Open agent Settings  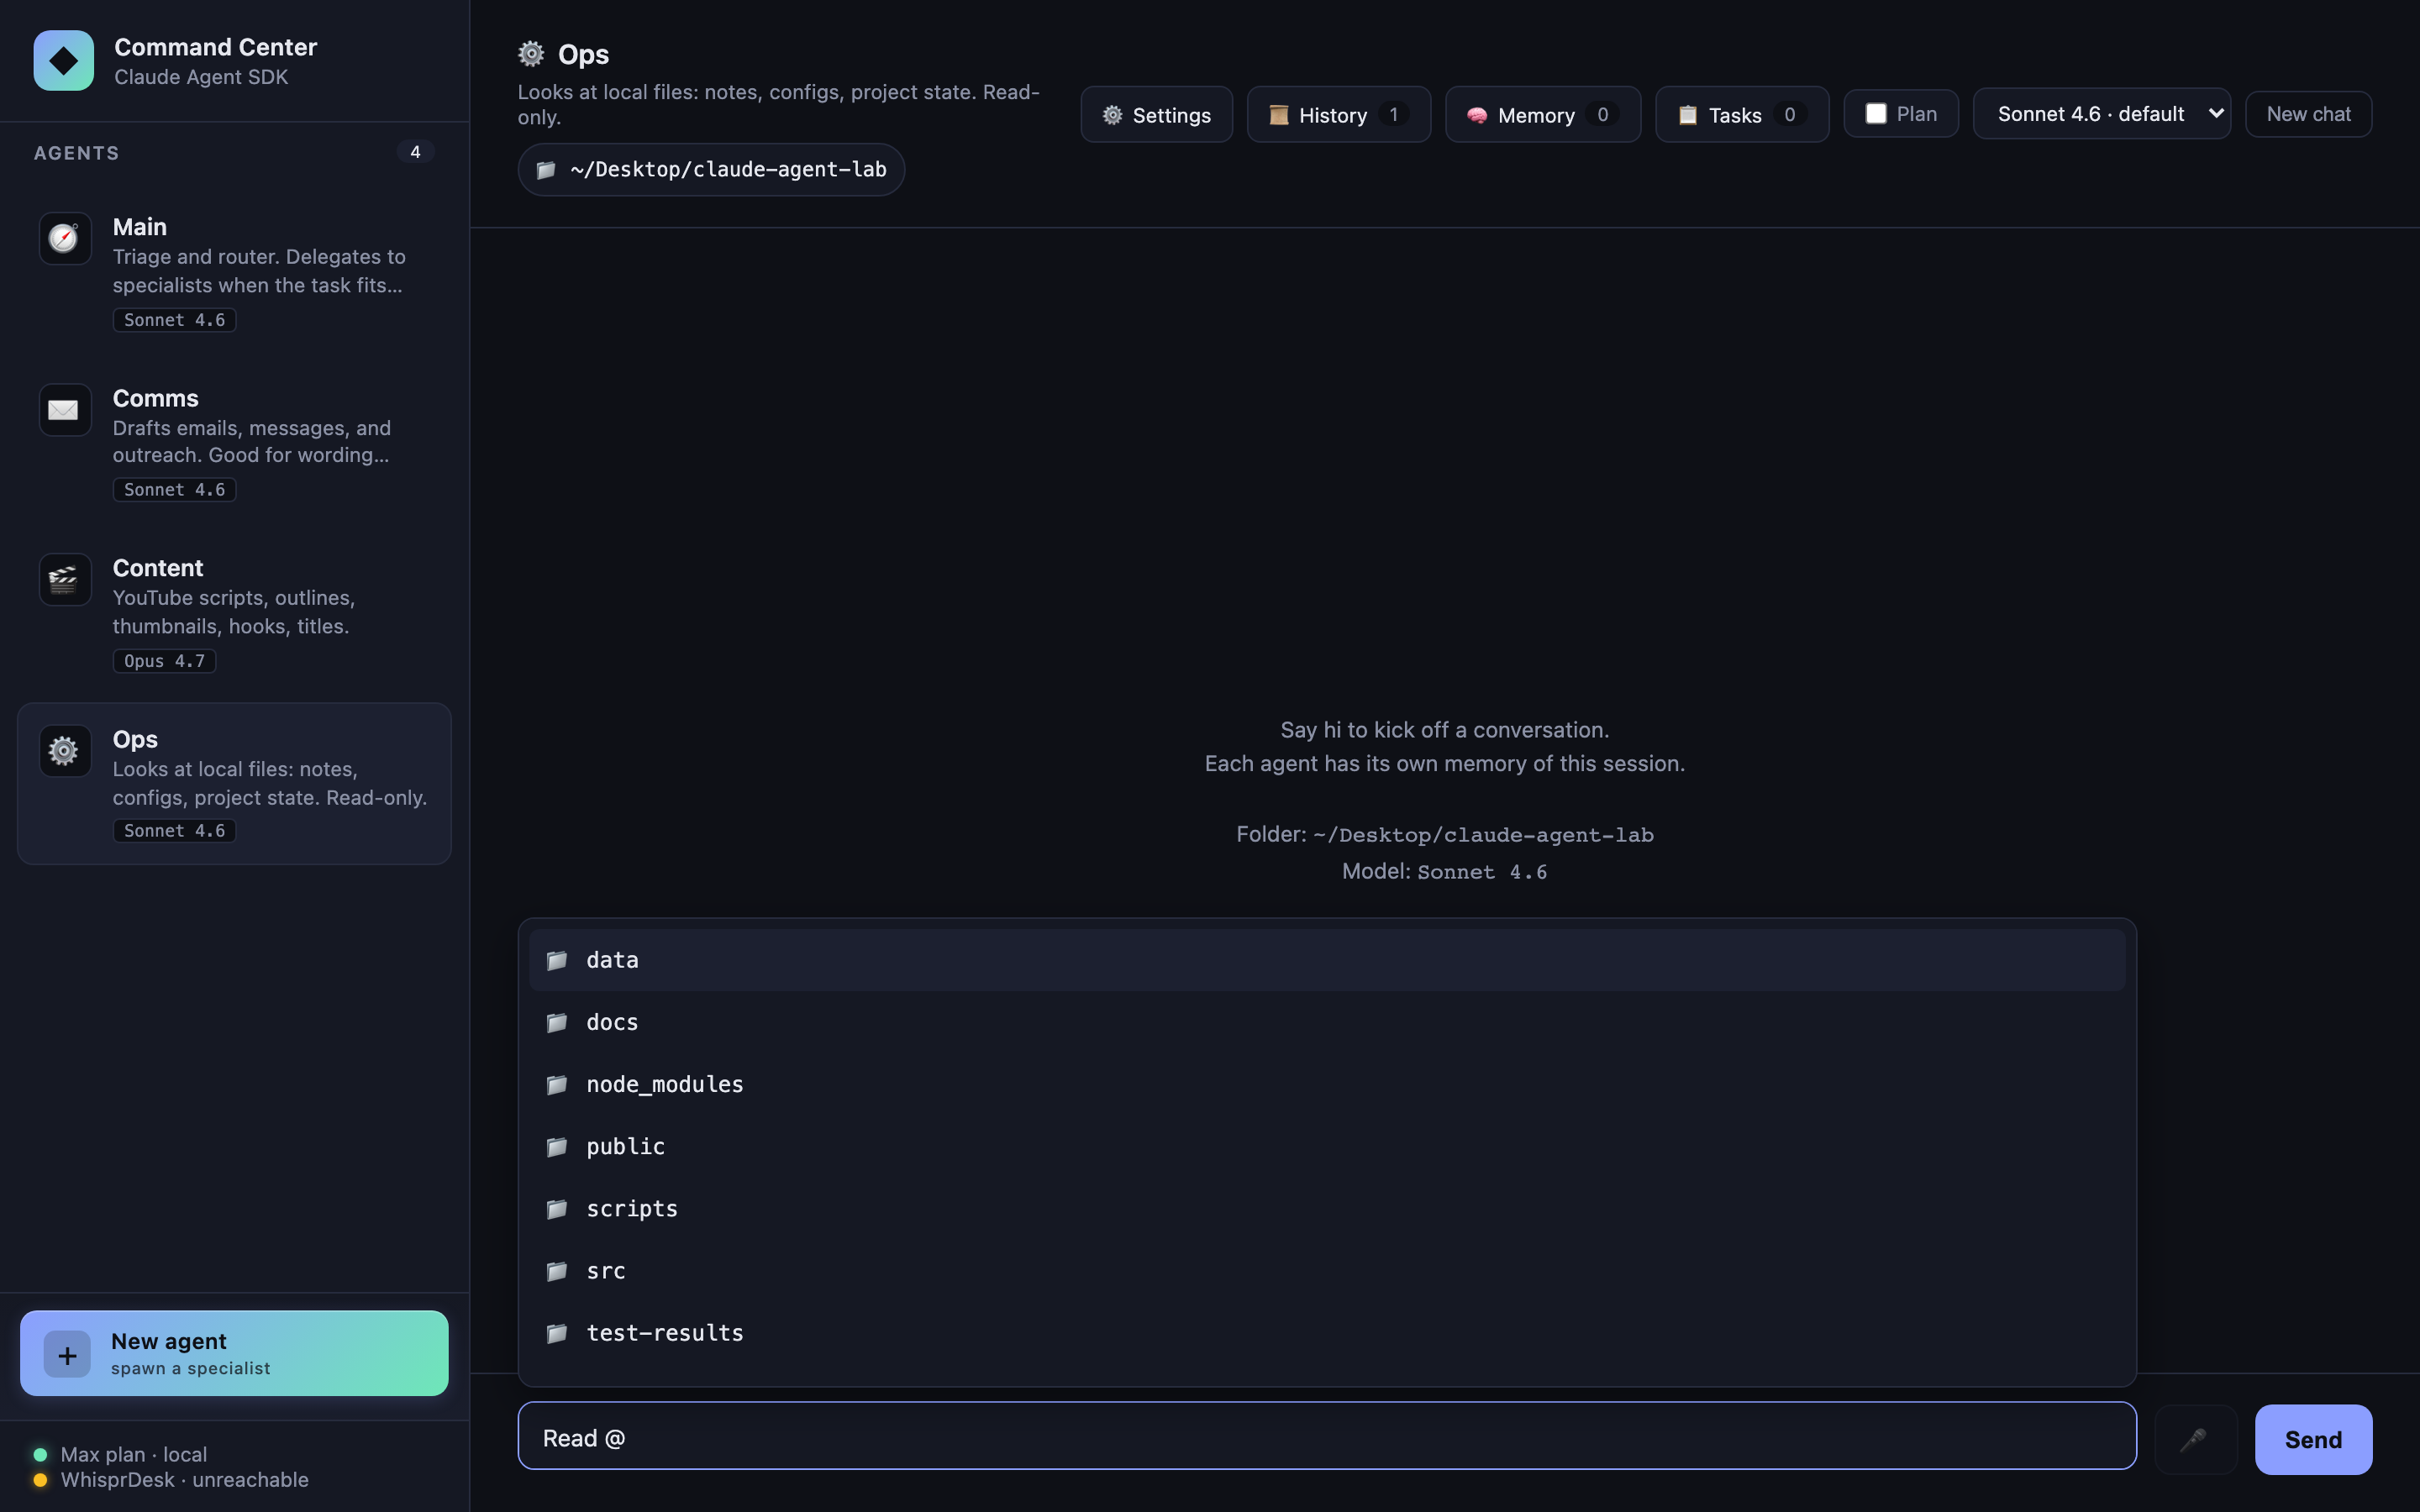(x=1156, y=115)
